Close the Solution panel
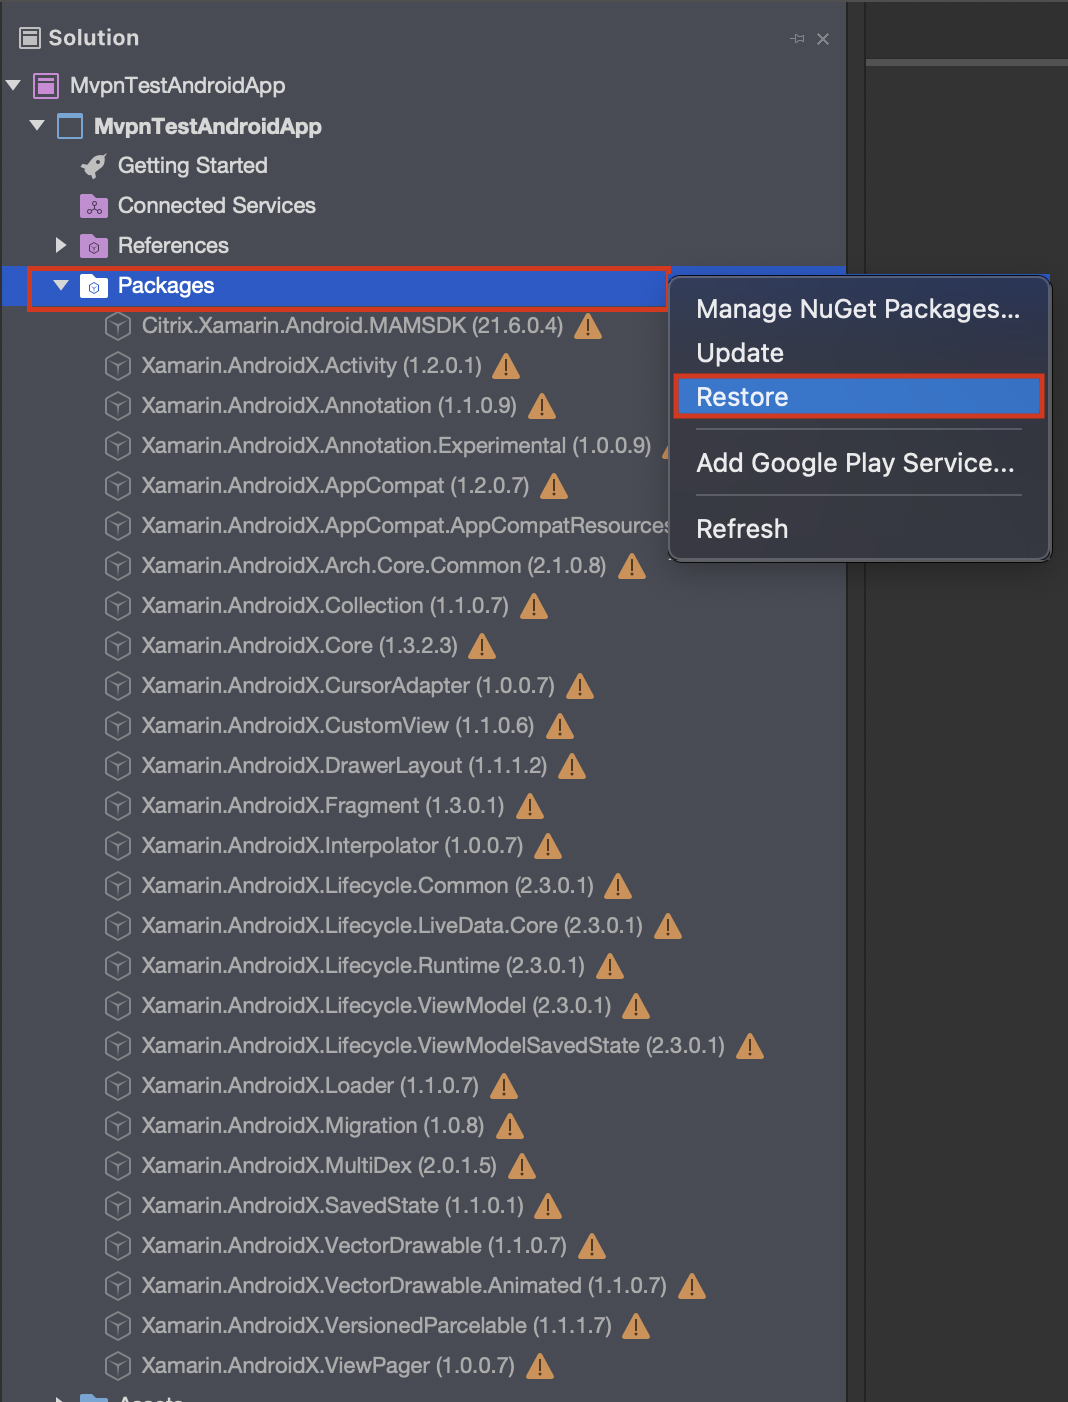The image size is (1068, 1402). (x=823, y=39)
